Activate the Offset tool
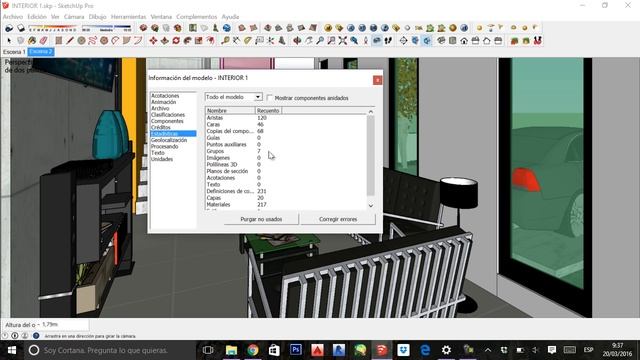 click(210, 40)
